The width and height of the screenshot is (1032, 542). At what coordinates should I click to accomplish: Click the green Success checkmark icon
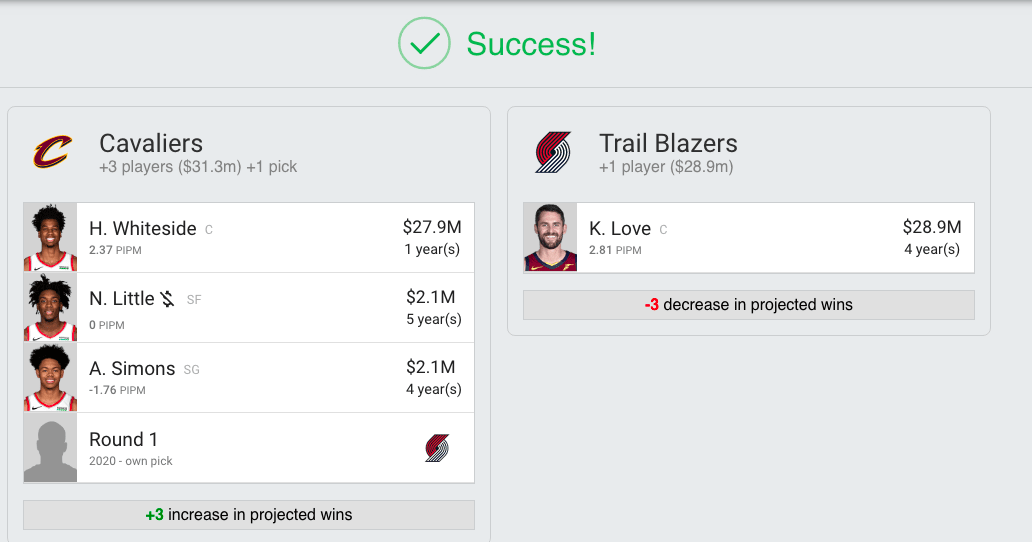(x=424, y=43)
